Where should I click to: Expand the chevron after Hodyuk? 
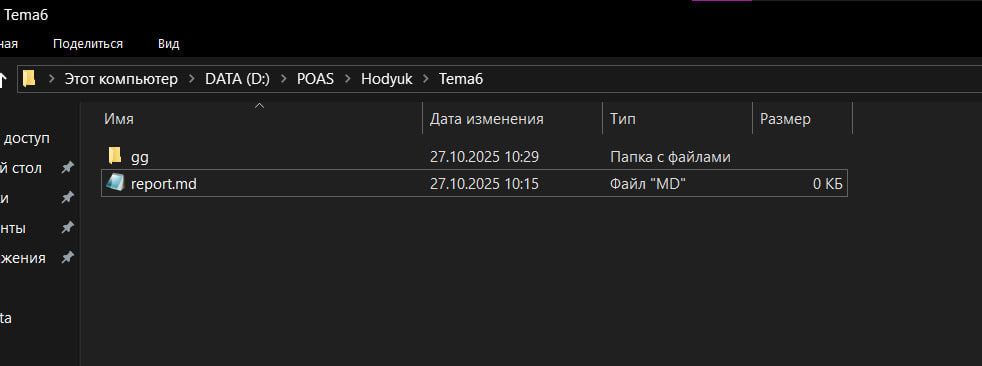click(426, 79)
